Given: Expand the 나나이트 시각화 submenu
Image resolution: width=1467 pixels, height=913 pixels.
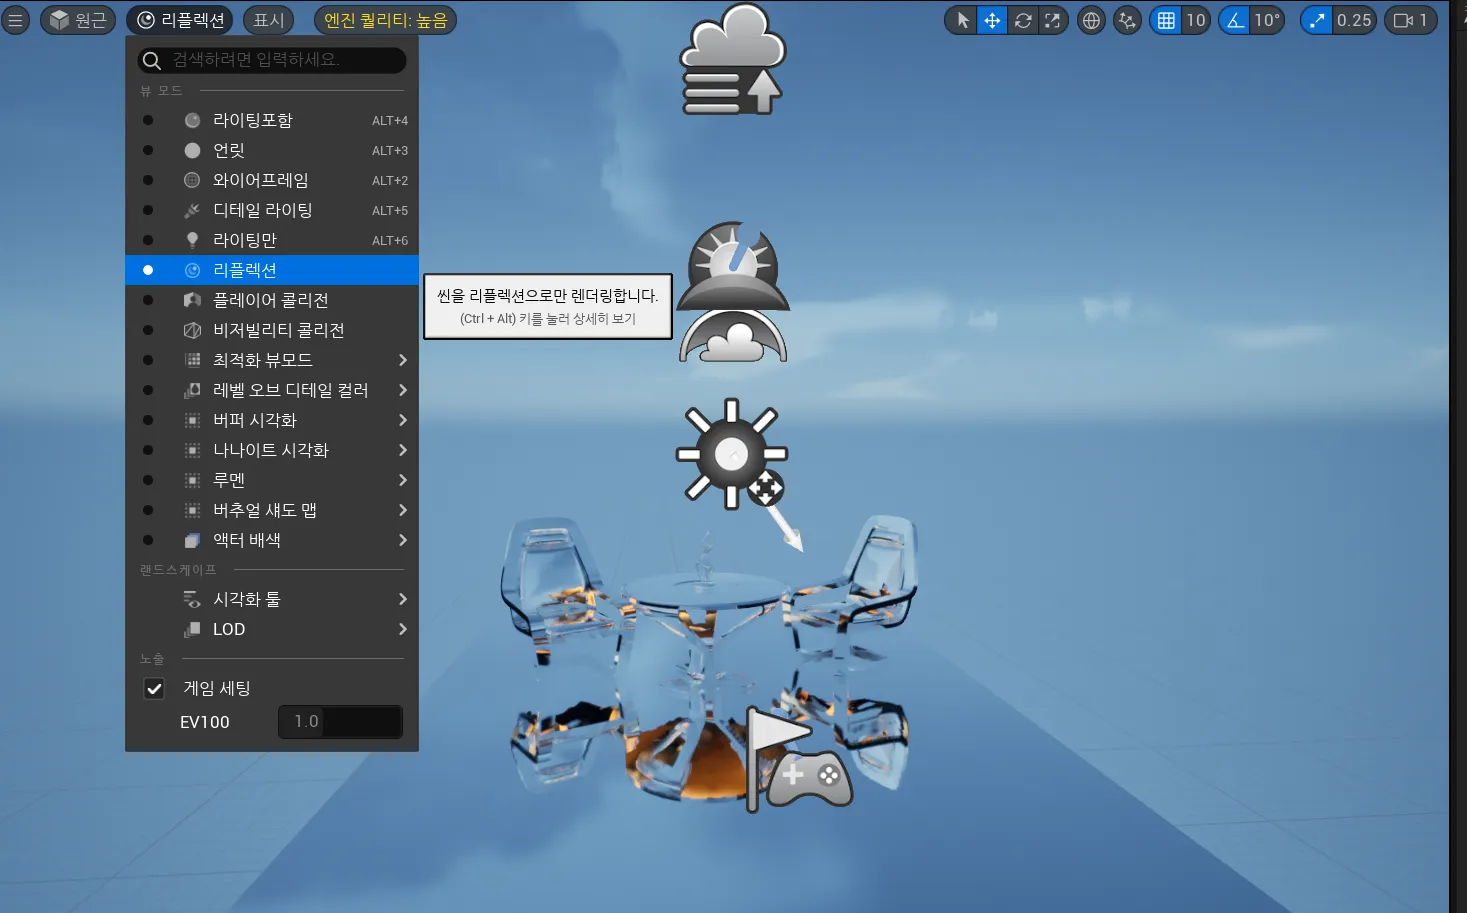Looking at the screenshot, I should click(272, 450).
